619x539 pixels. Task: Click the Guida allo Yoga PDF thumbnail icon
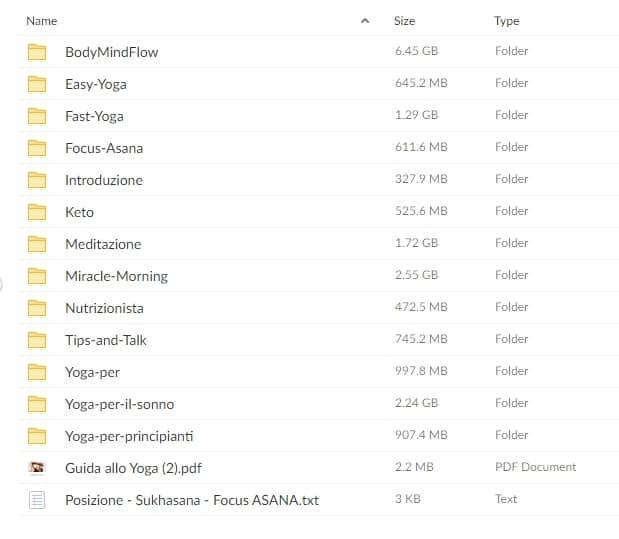pyautogui.click(x=37, y=467)
